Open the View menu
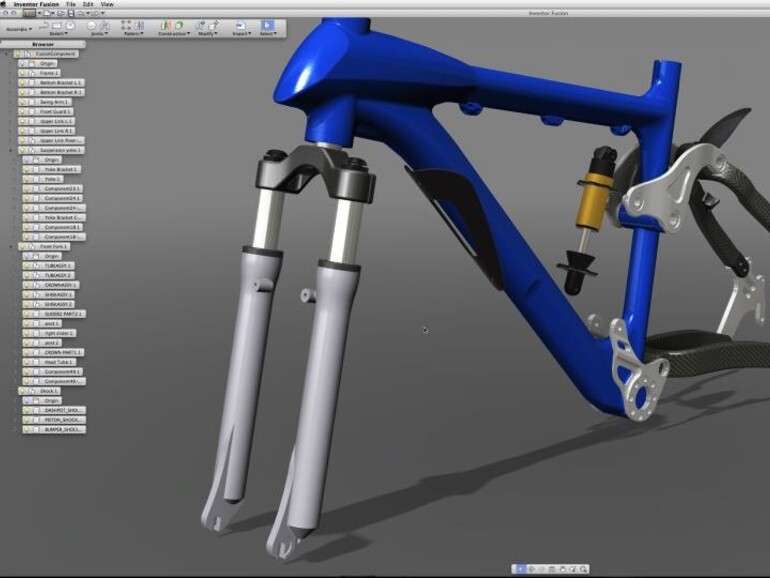 pos(107,4)
